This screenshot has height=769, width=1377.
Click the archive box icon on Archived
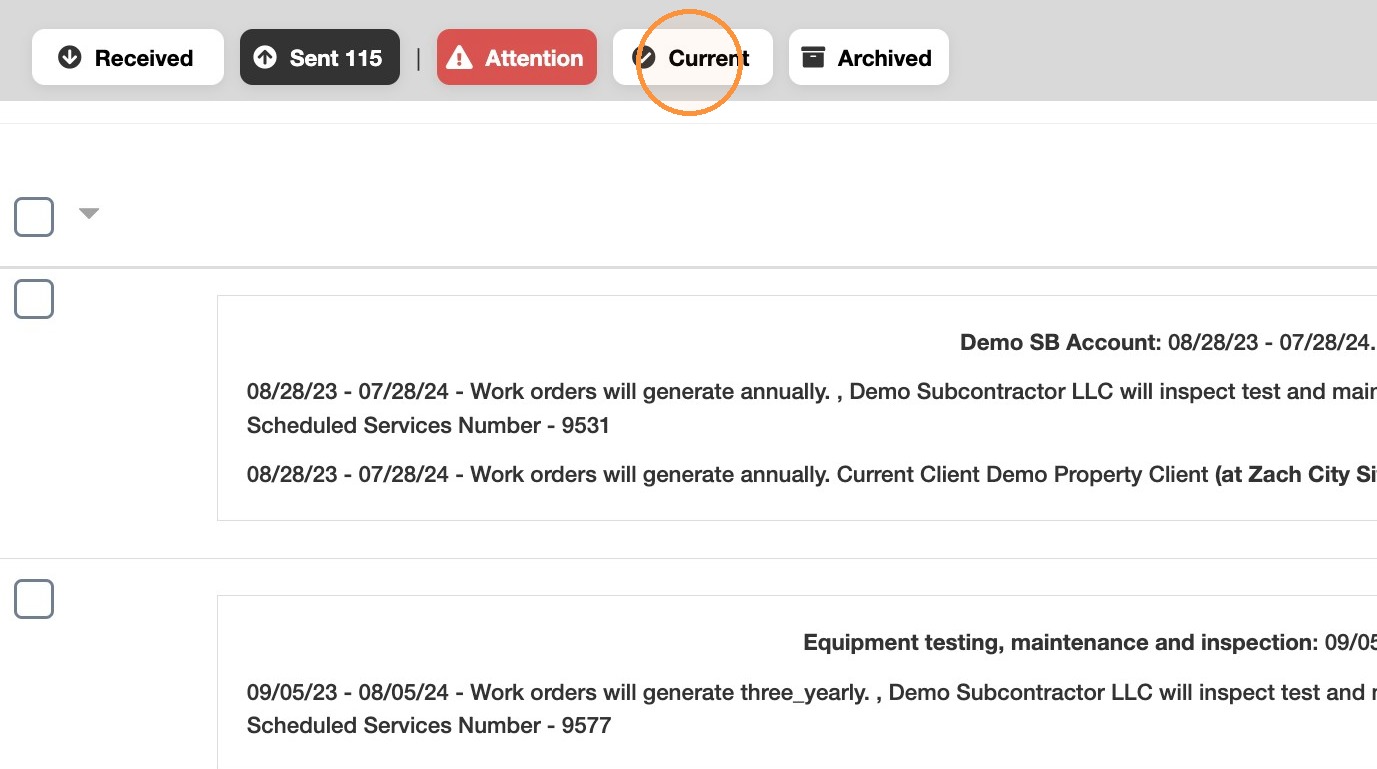click(x=814, y=57)
